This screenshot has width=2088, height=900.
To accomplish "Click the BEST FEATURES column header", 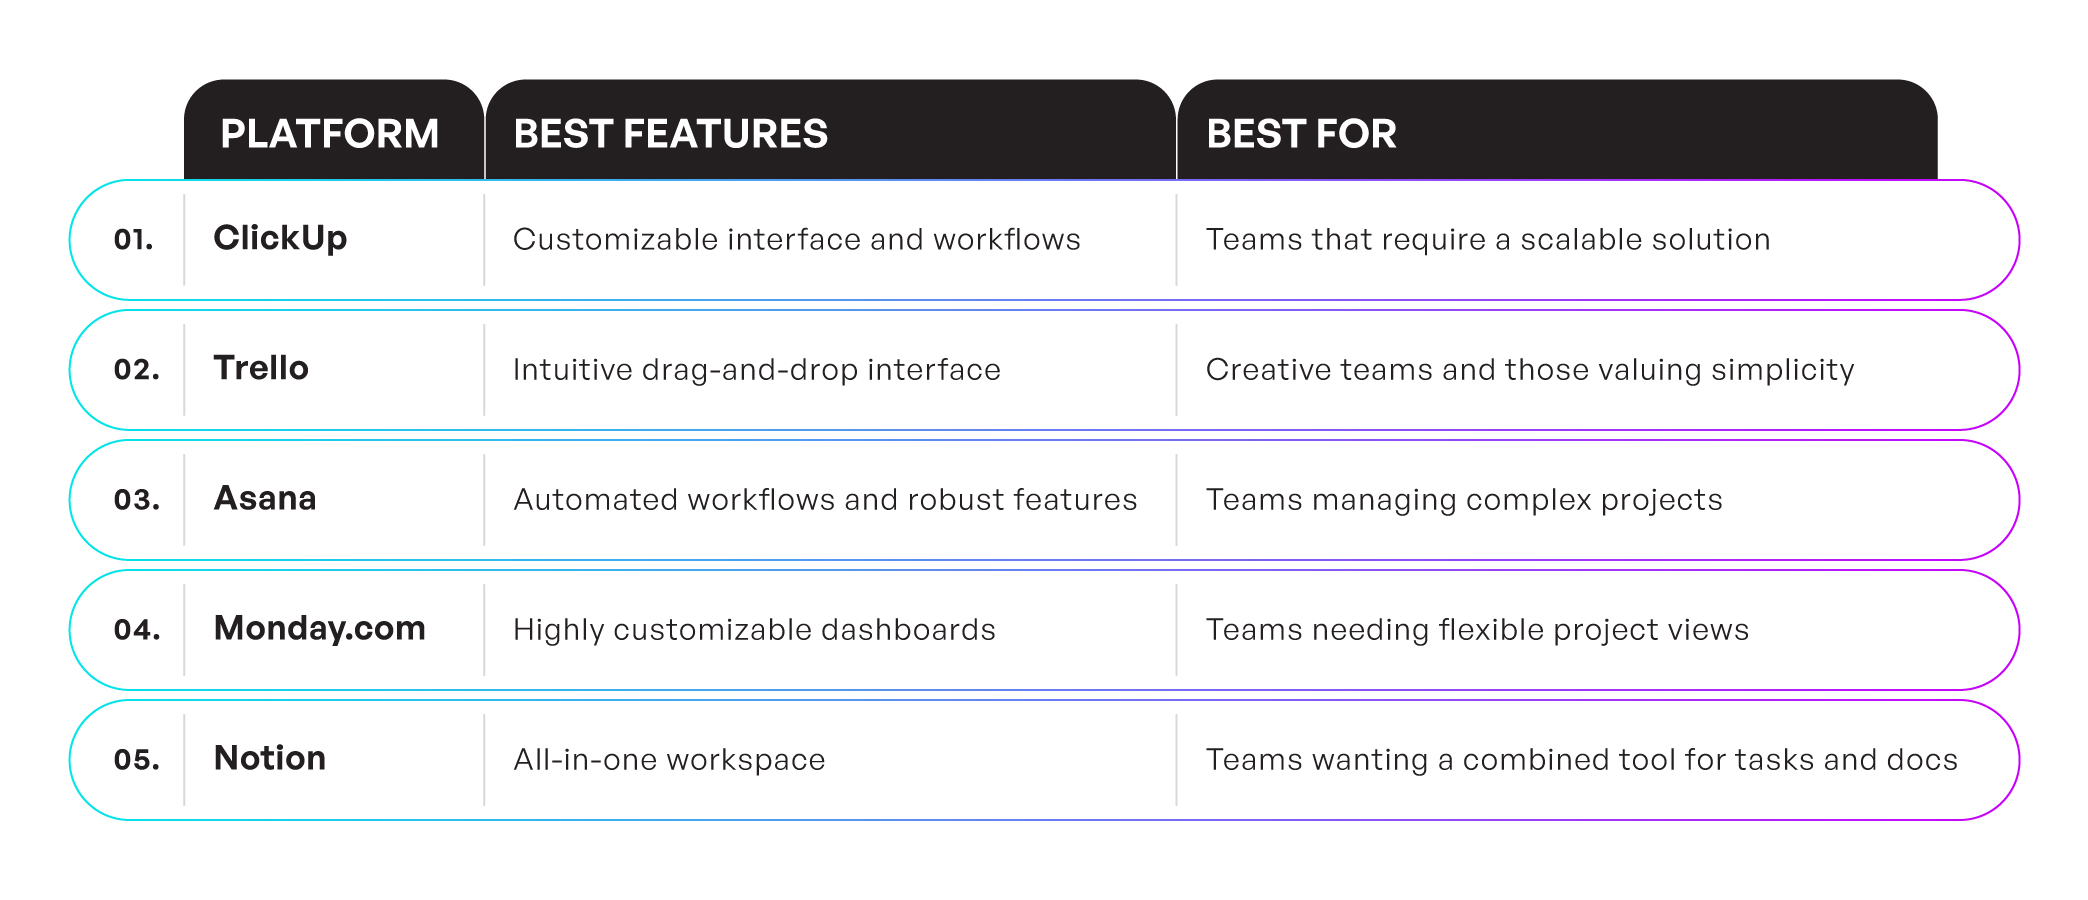I will coord(670,134).
